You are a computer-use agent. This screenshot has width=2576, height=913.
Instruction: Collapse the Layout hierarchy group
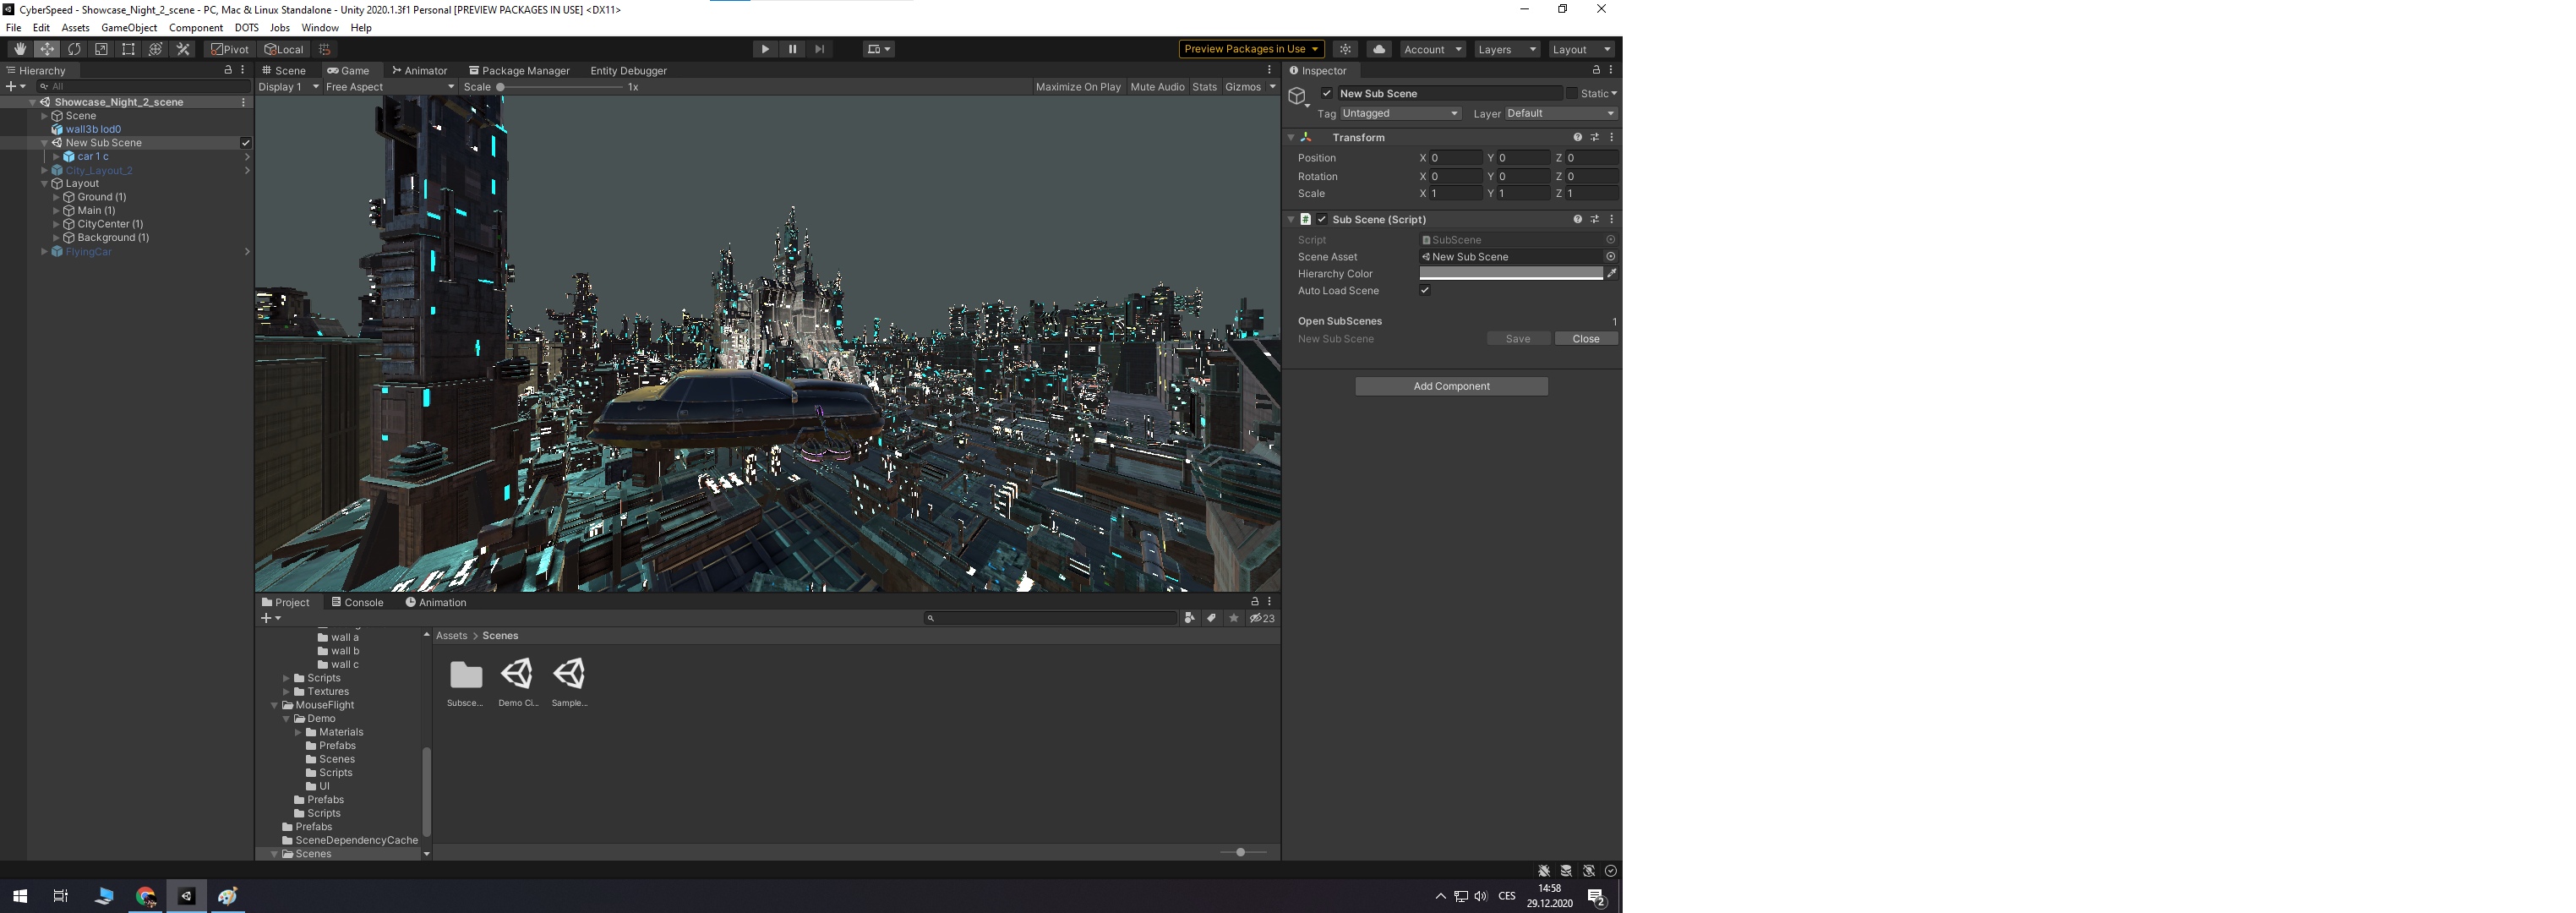[x=44, y=184]
